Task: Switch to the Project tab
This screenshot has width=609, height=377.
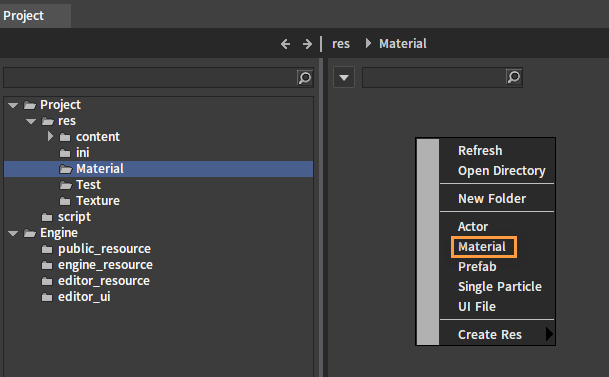Action: point(24,16)
